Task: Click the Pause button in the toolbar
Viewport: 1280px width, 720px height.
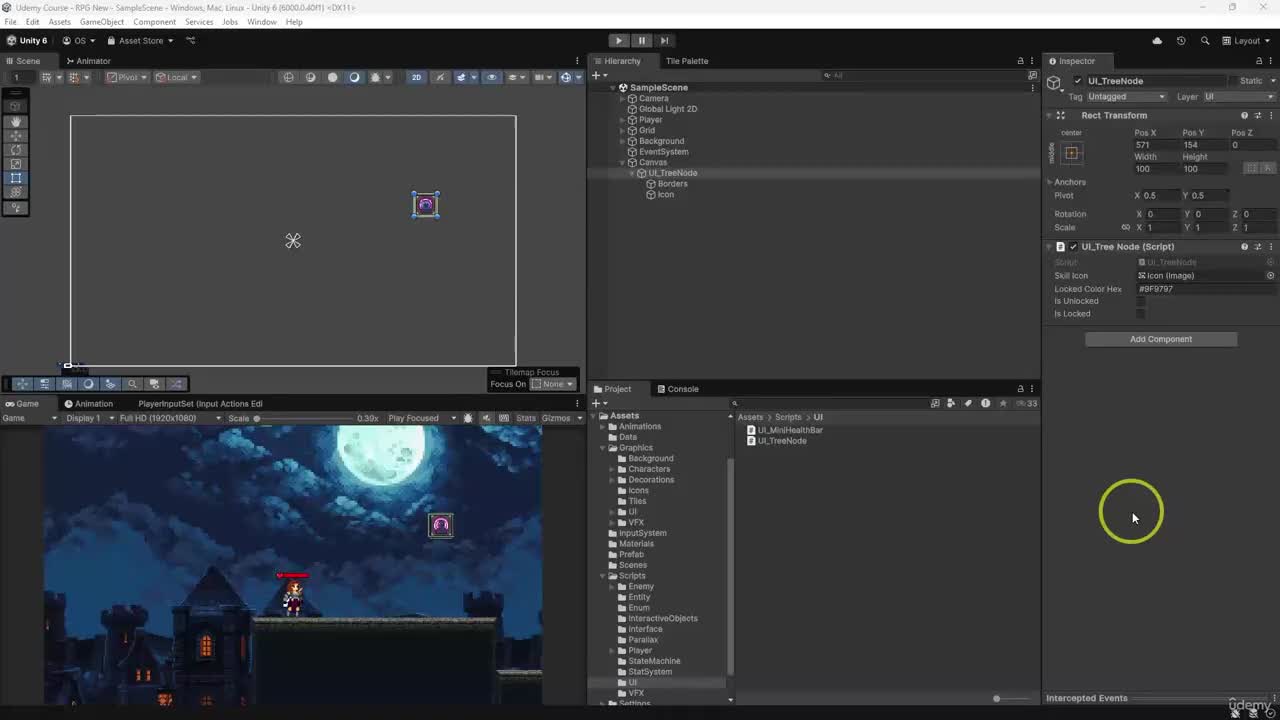Action: point(642,40)
